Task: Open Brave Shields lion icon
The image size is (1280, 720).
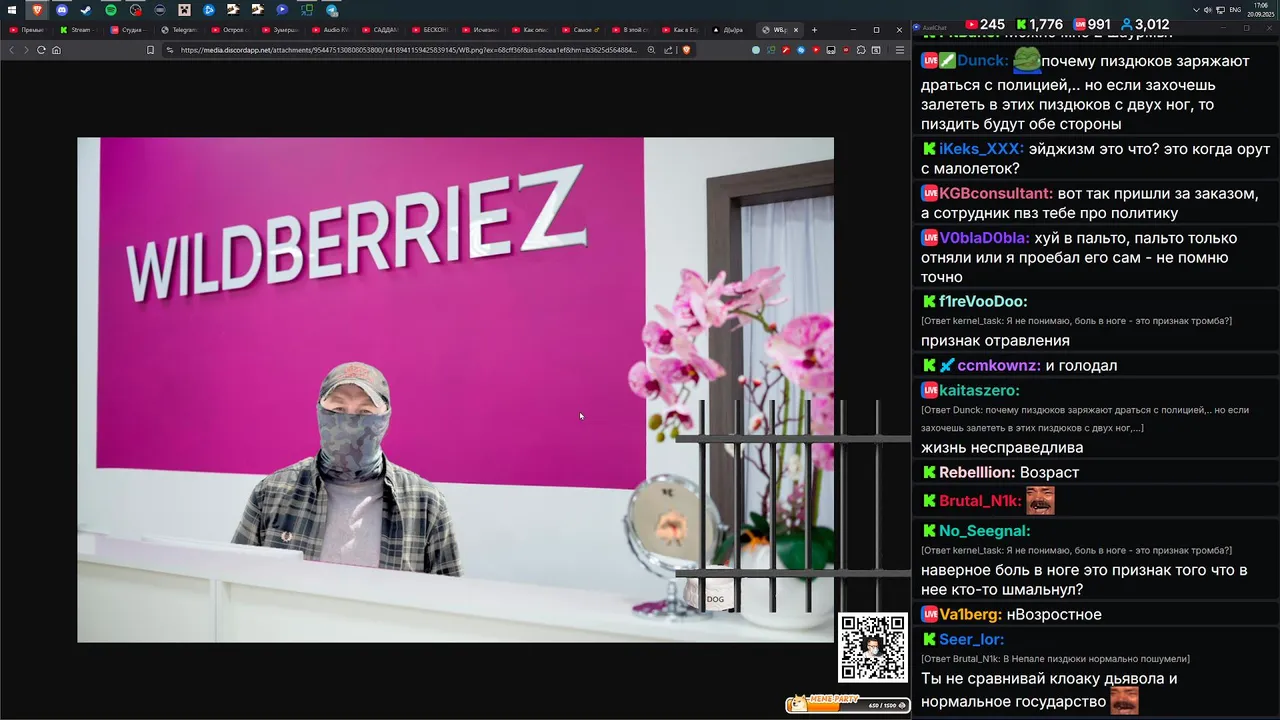Action: (686, 50)
